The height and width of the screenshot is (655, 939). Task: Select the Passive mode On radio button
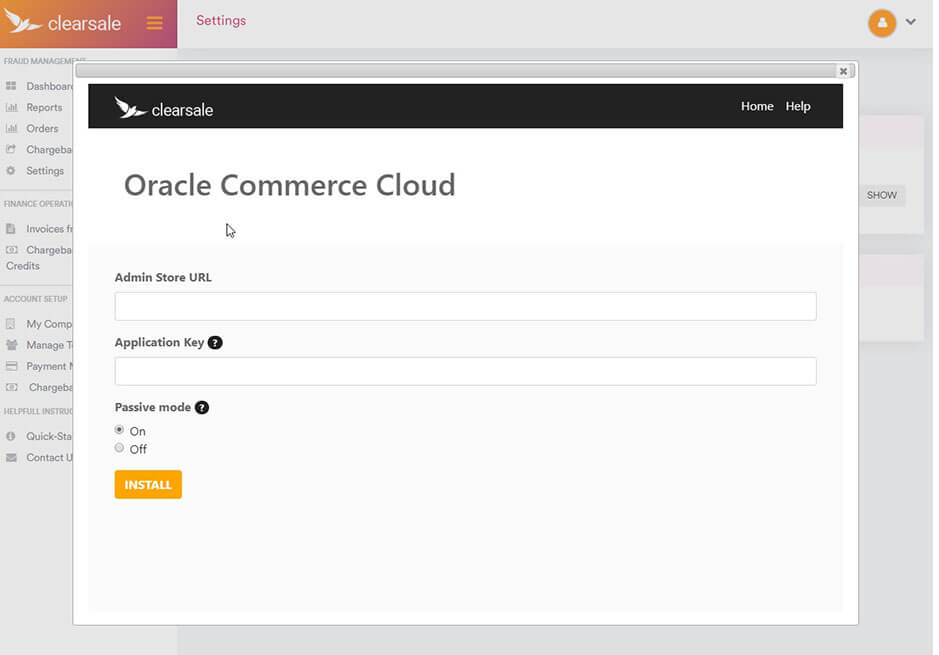[120, 430]
